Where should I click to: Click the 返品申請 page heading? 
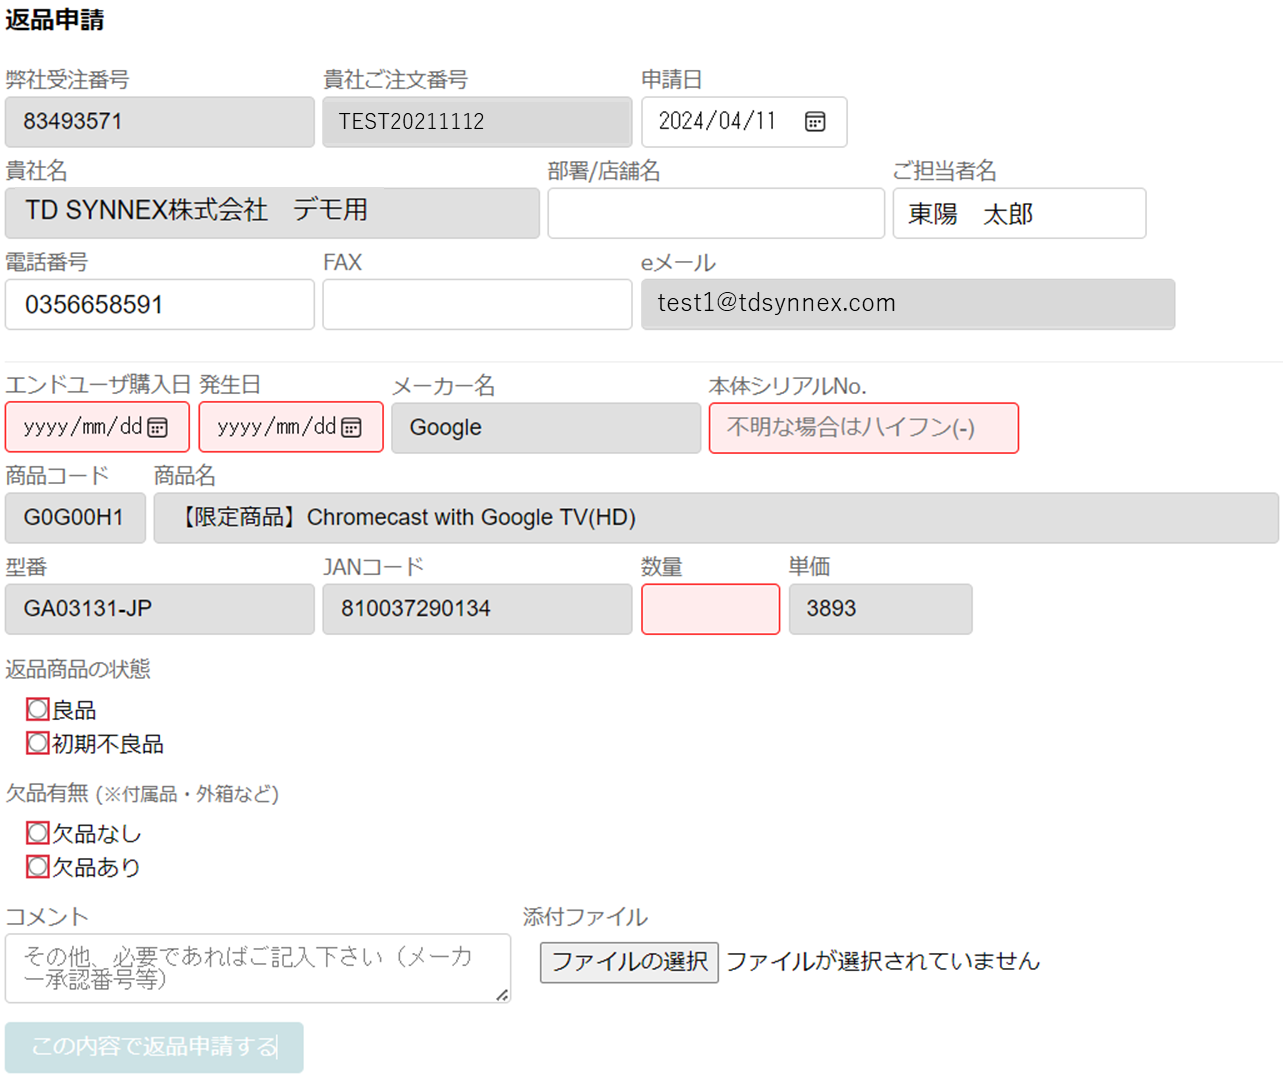click(55, 20)
